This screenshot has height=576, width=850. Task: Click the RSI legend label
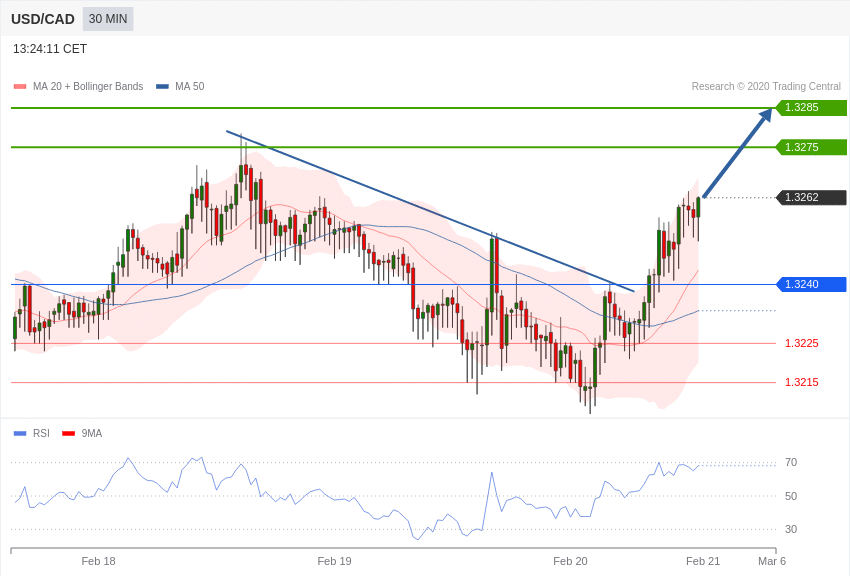[41, 433]
